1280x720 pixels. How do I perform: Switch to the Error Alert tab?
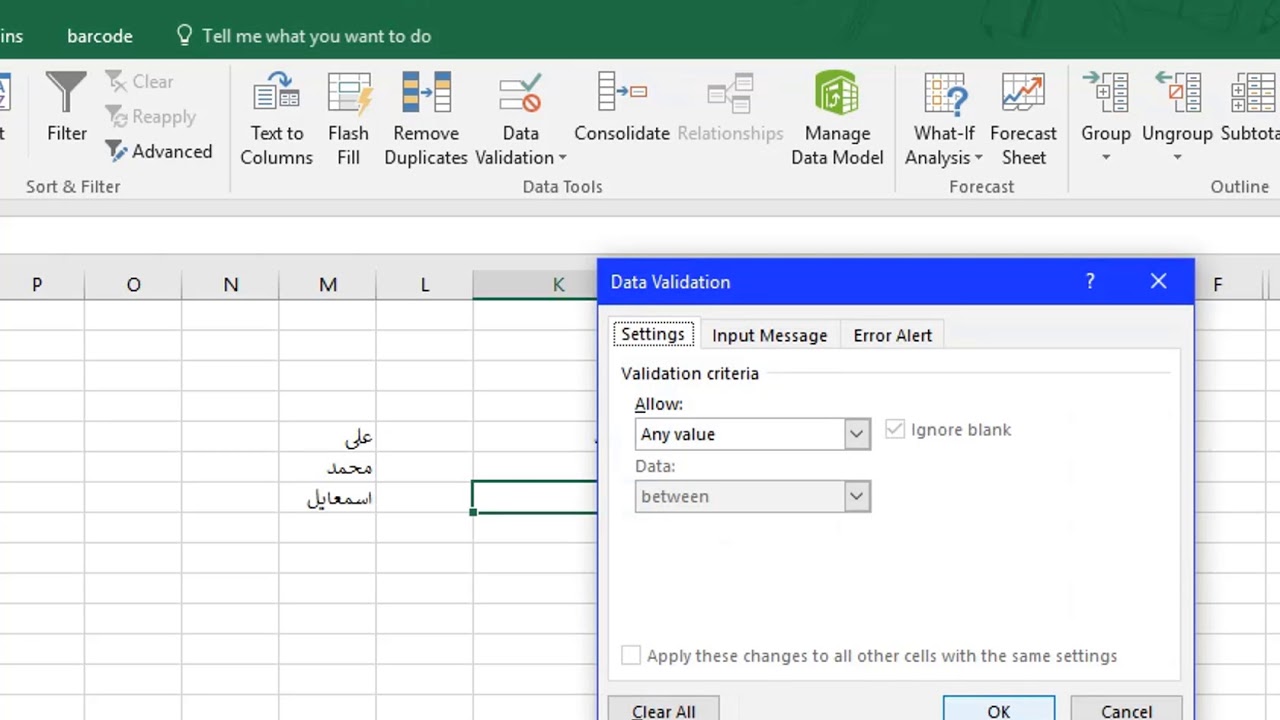pyautogui.click(x=892, y=336)
